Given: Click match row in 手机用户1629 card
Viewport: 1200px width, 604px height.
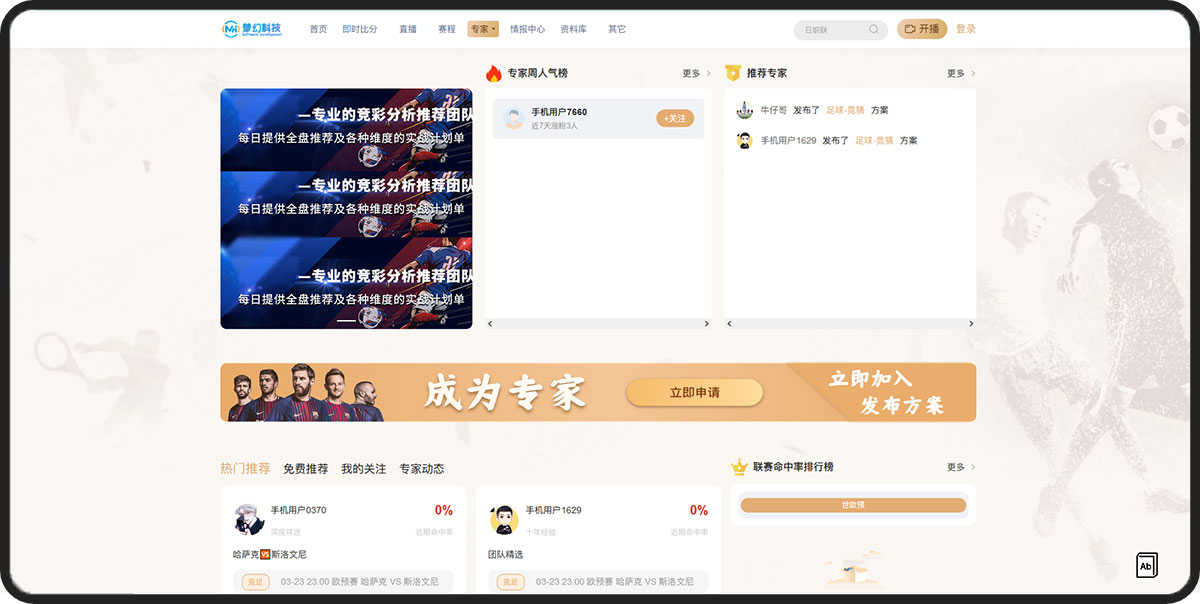Looking at the screenshot, I should point(598,582).
